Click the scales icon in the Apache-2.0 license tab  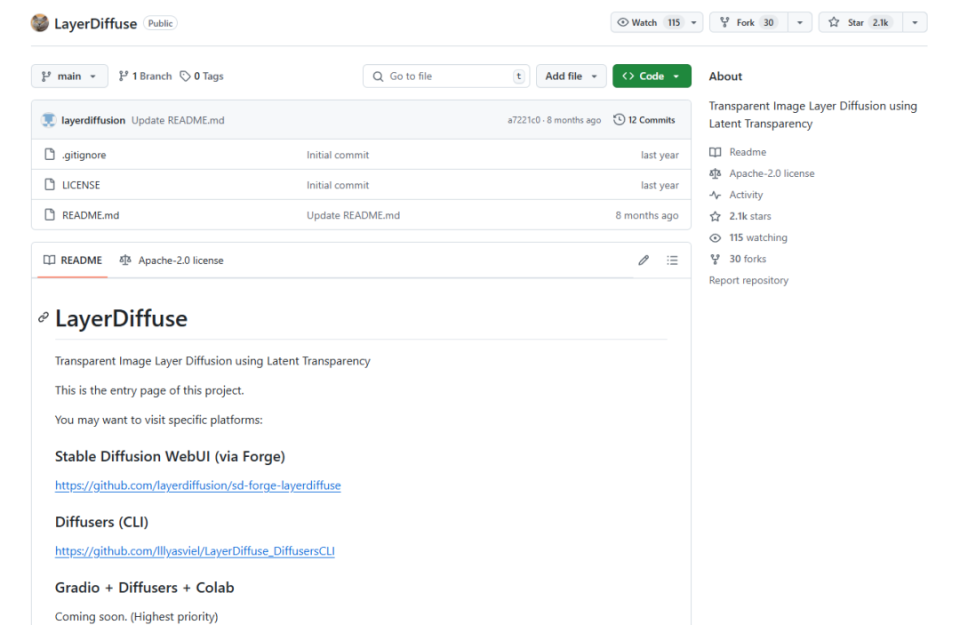pyautogui.click(x=126, y=260)
